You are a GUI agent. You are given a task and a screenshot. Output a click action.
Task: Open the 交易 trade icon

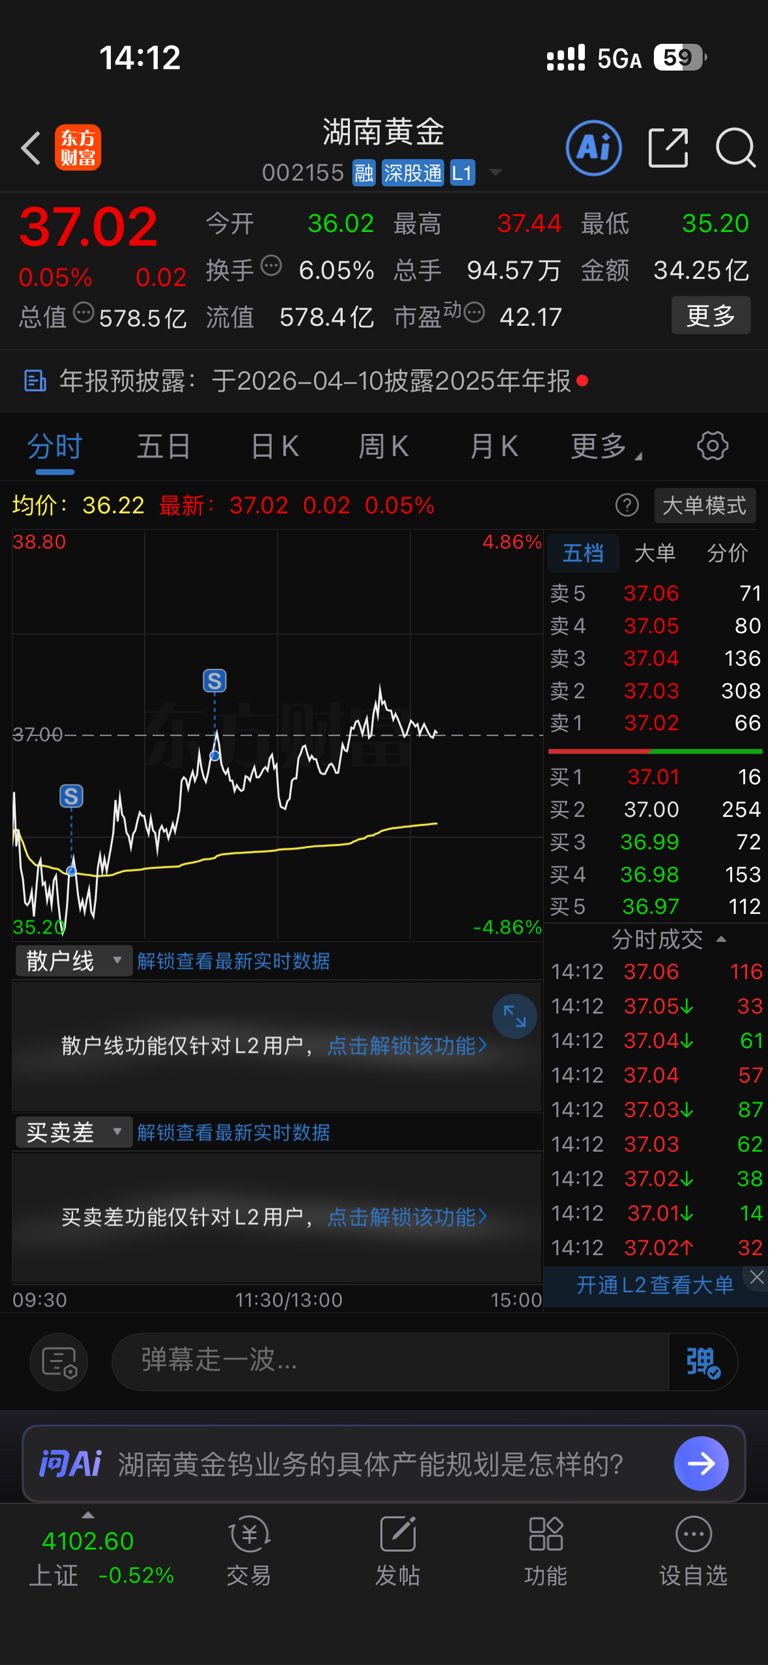point(249,1552)
